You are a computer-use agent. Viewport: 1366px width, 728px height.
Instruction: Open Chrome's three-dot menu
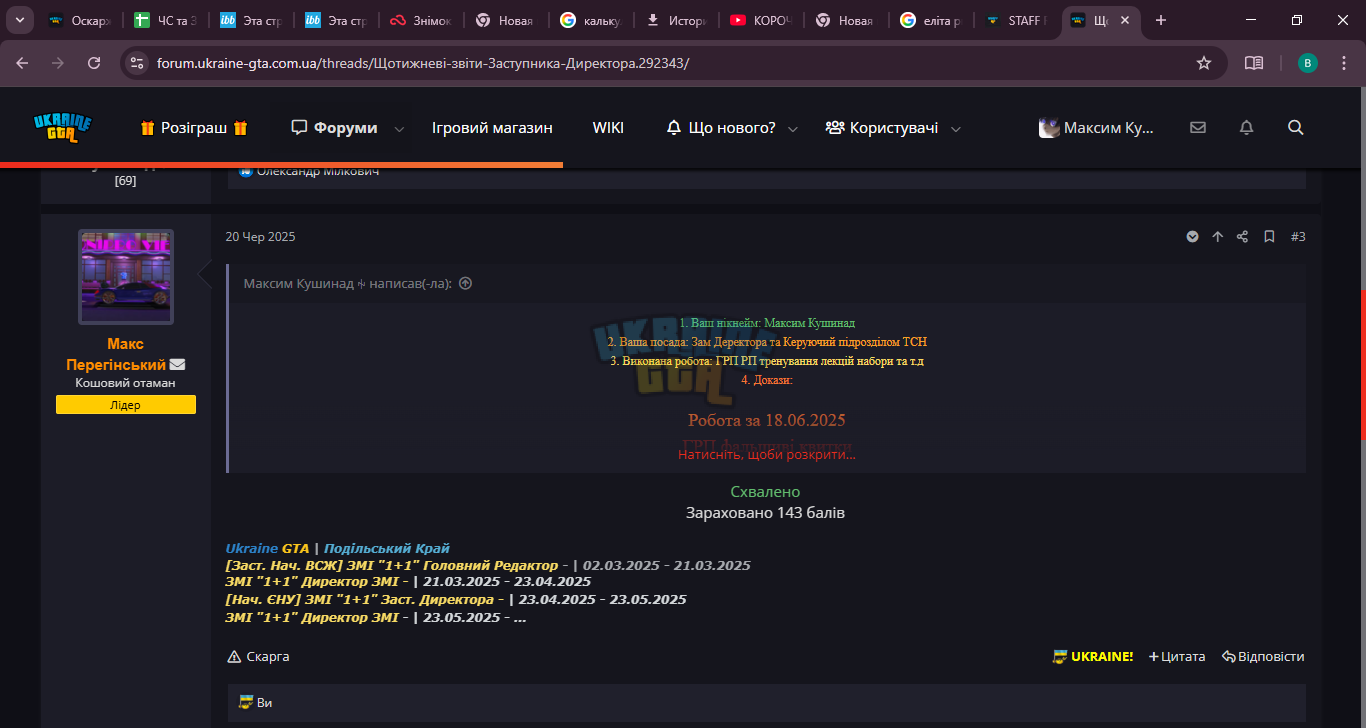click(x=1345, y=63)
